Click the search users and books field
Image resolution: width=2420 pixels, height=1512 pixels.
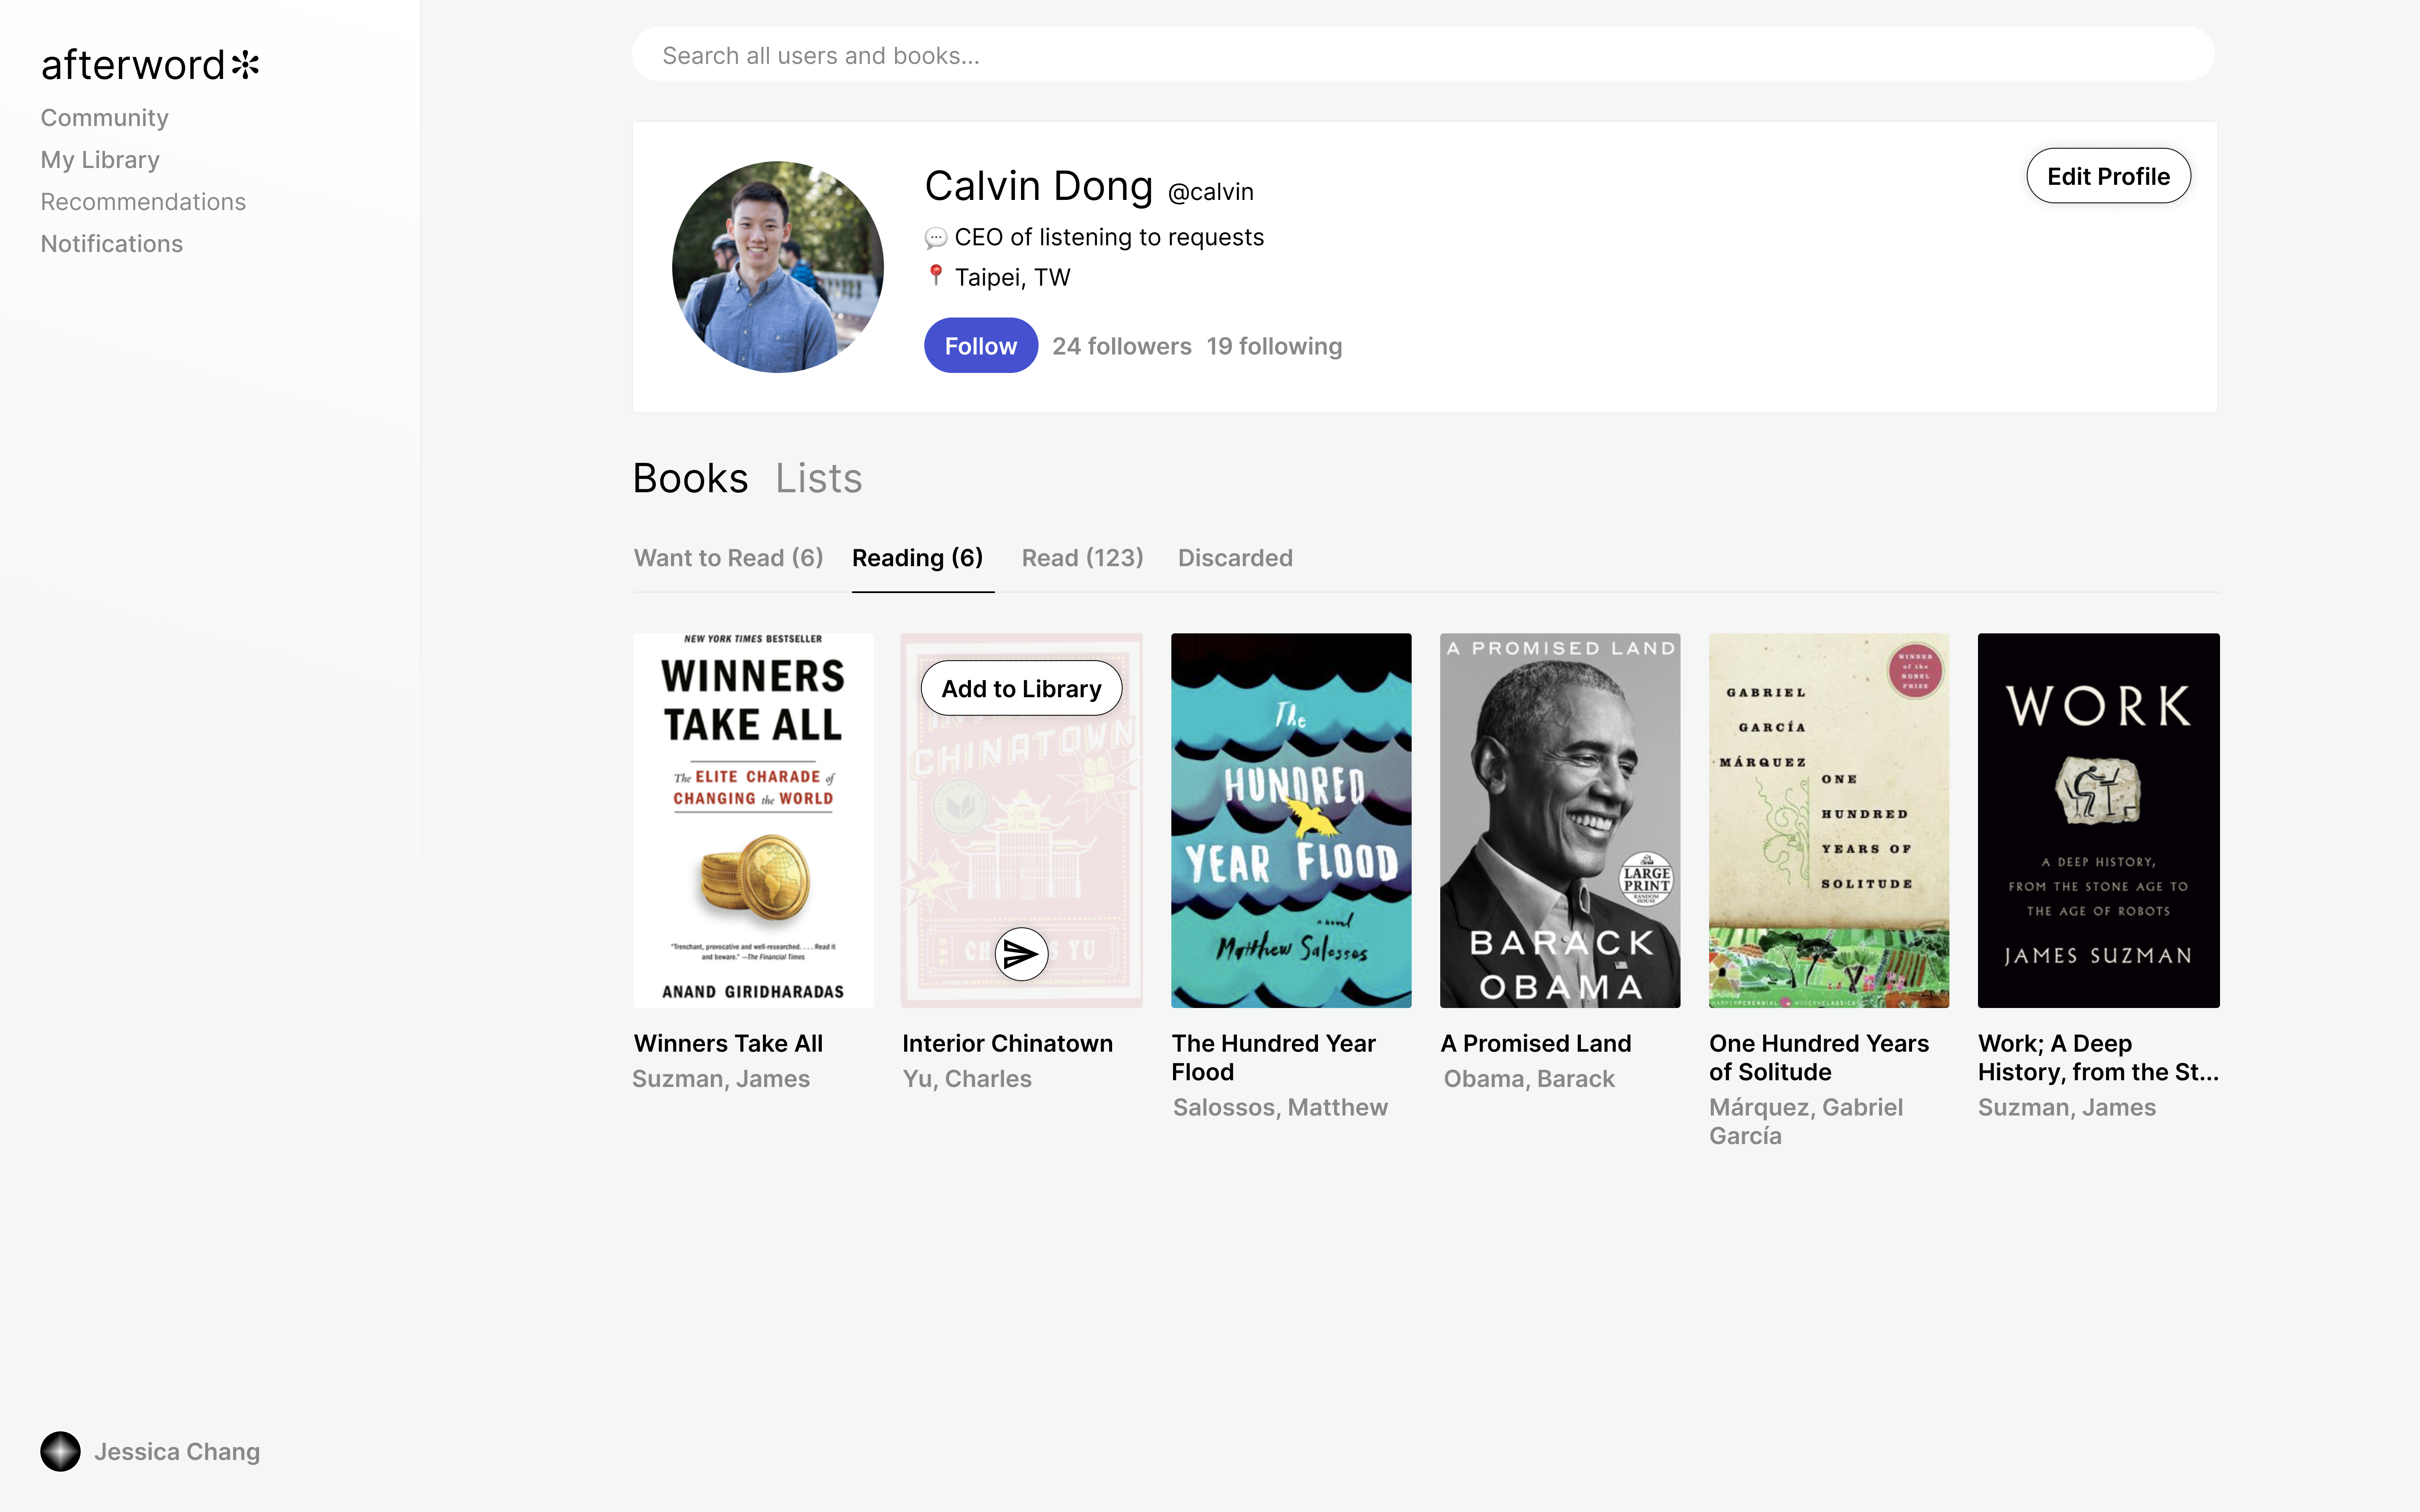(1422, 55)
